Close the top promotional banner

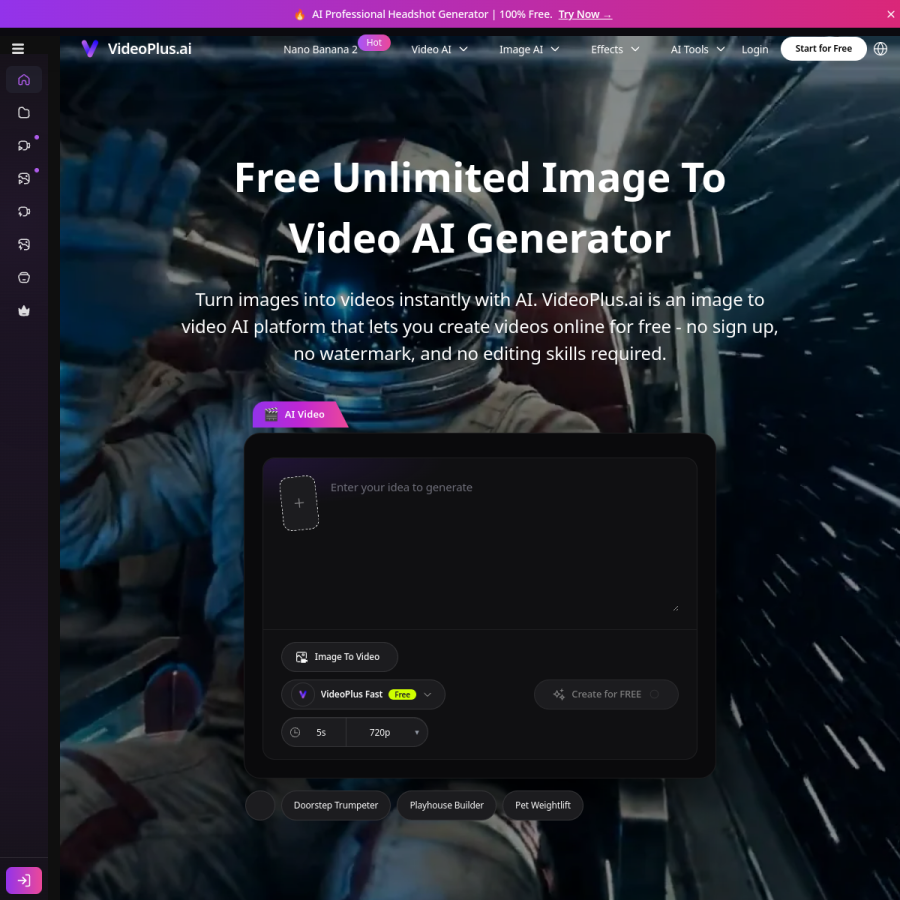890,14
